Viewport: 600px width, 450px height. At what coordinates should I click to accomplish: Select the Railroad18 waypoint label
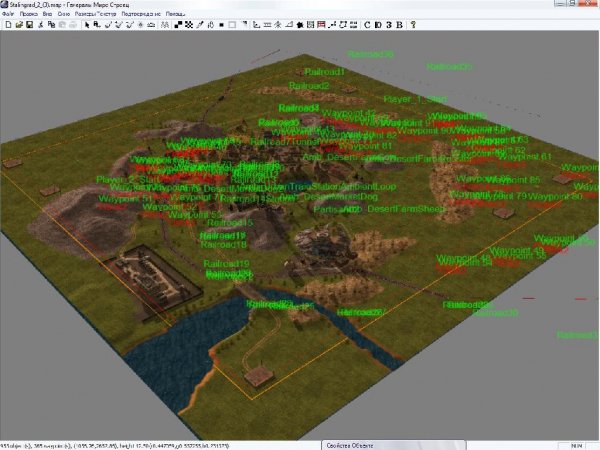[224, 244]
